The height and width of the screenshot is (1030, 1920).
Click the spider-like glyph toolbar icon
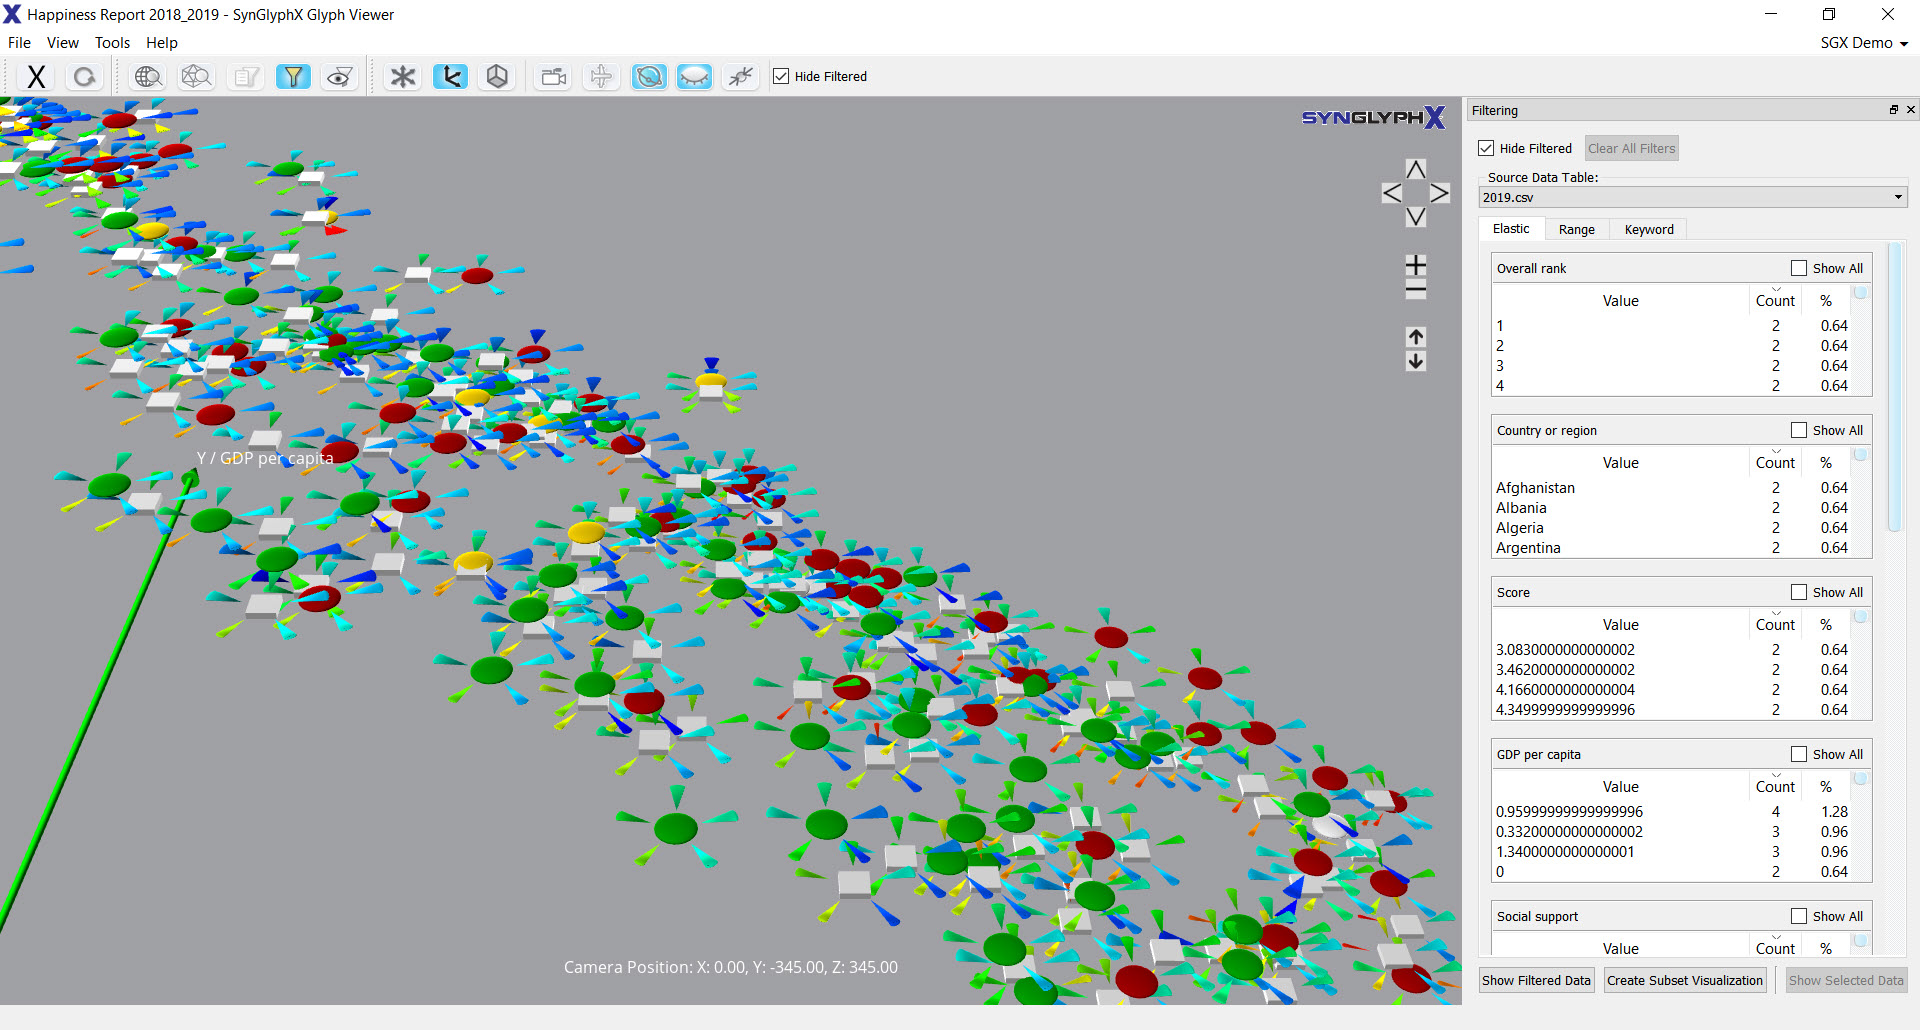tap(741, 77)
